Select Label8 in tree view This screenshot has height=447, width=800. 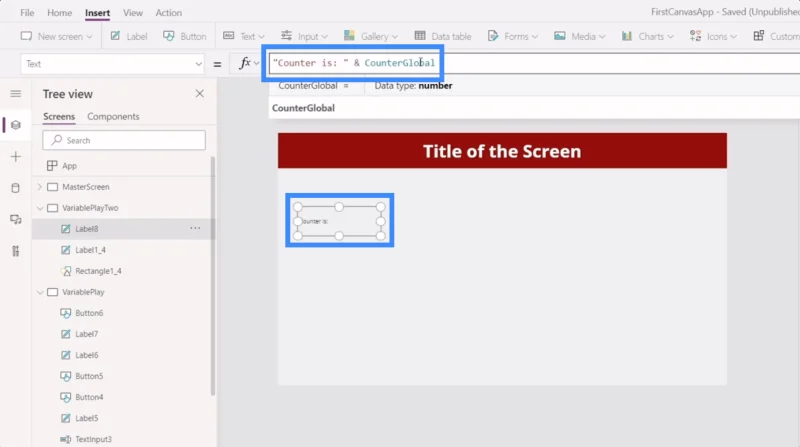(x=86, y=229)
